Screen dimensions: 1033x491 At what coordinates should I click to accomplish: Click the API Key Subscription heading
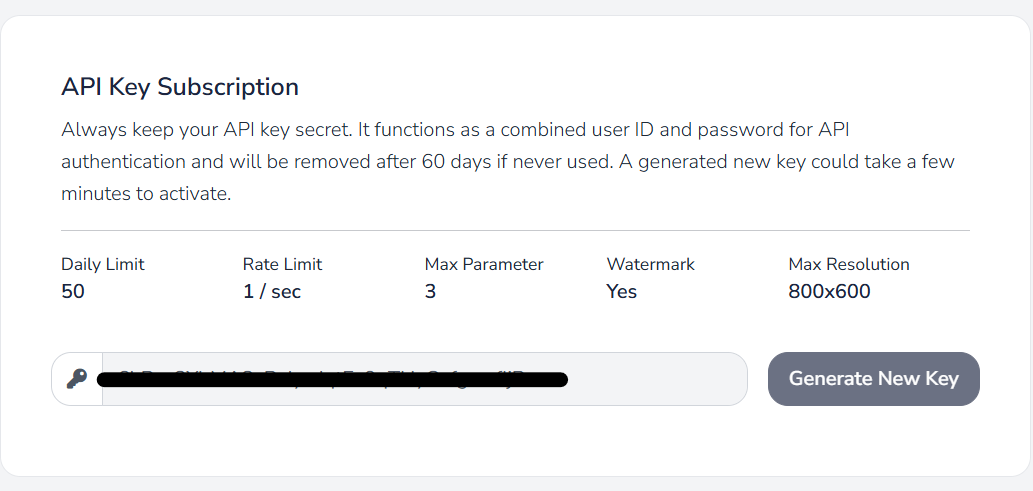click(x=180, y=87)
